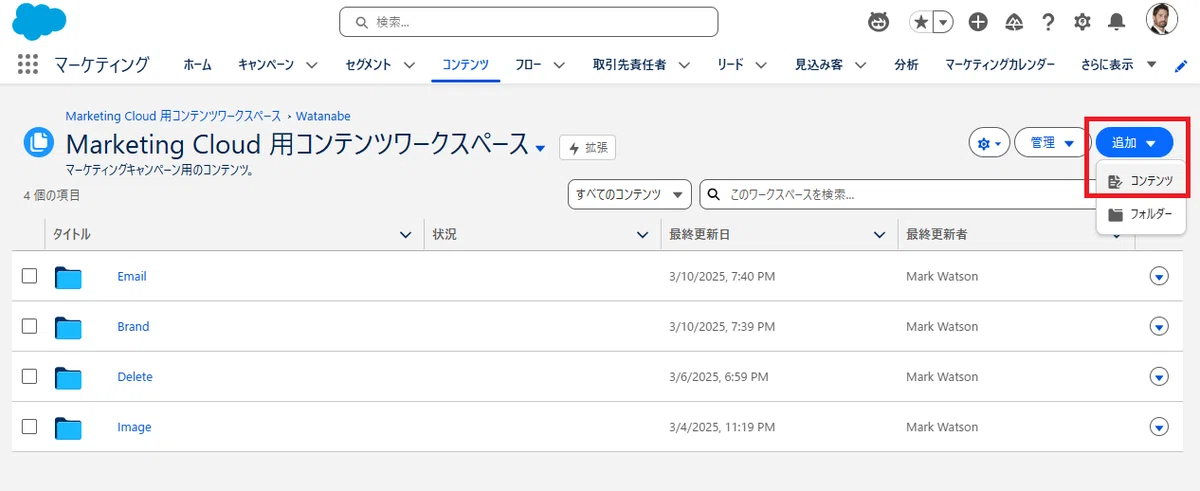Click the 追加 button
This screenshot has height=491, width=1200.
pos(1134,143)
